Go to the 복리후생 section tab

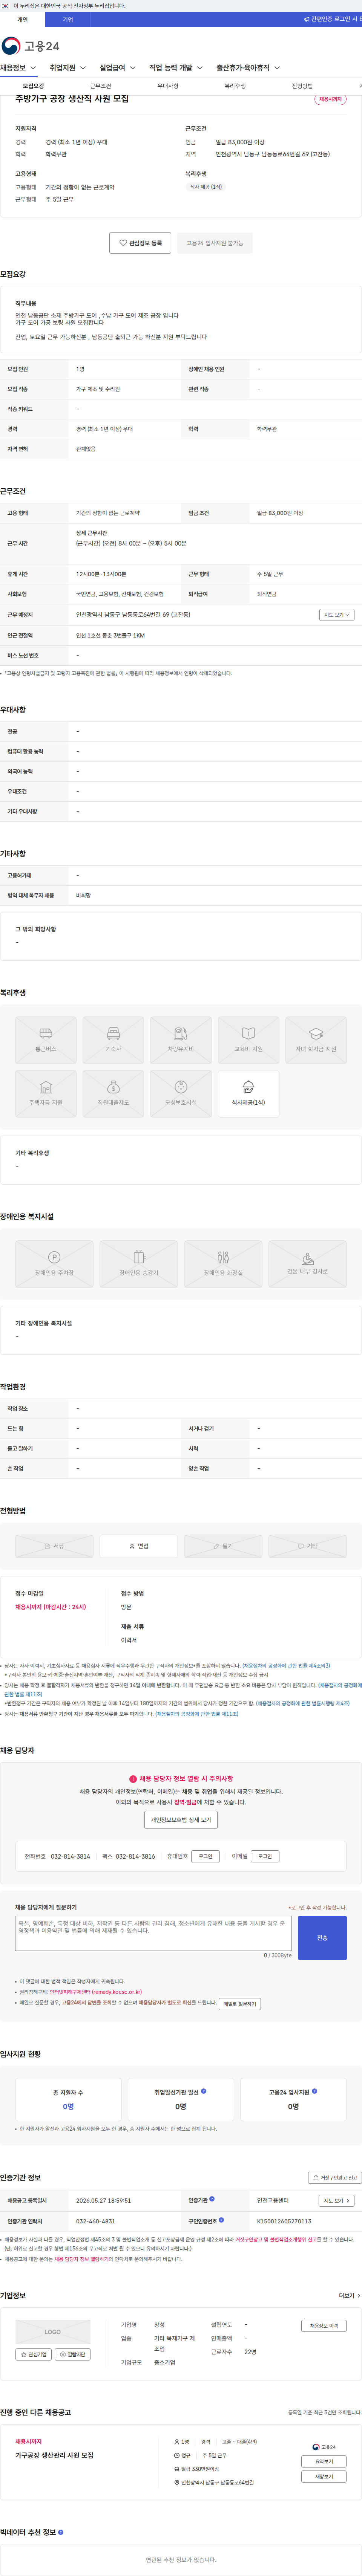click(235, 86)
